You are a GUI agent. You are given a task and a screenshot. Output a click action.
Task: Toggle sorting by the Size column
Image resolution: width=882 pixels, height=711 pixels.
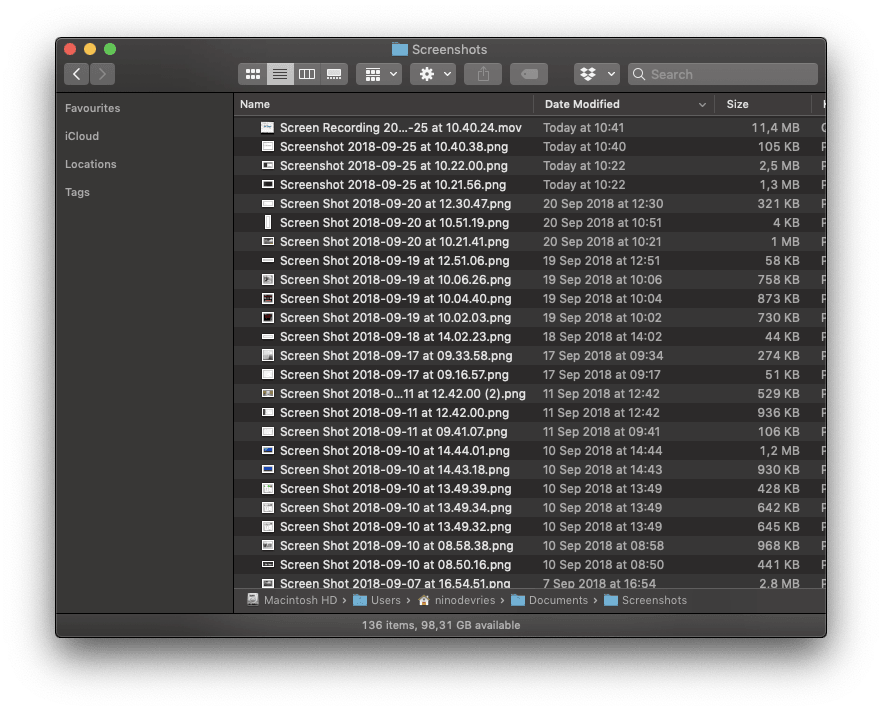pyautogui.click(x=737, y=104)
